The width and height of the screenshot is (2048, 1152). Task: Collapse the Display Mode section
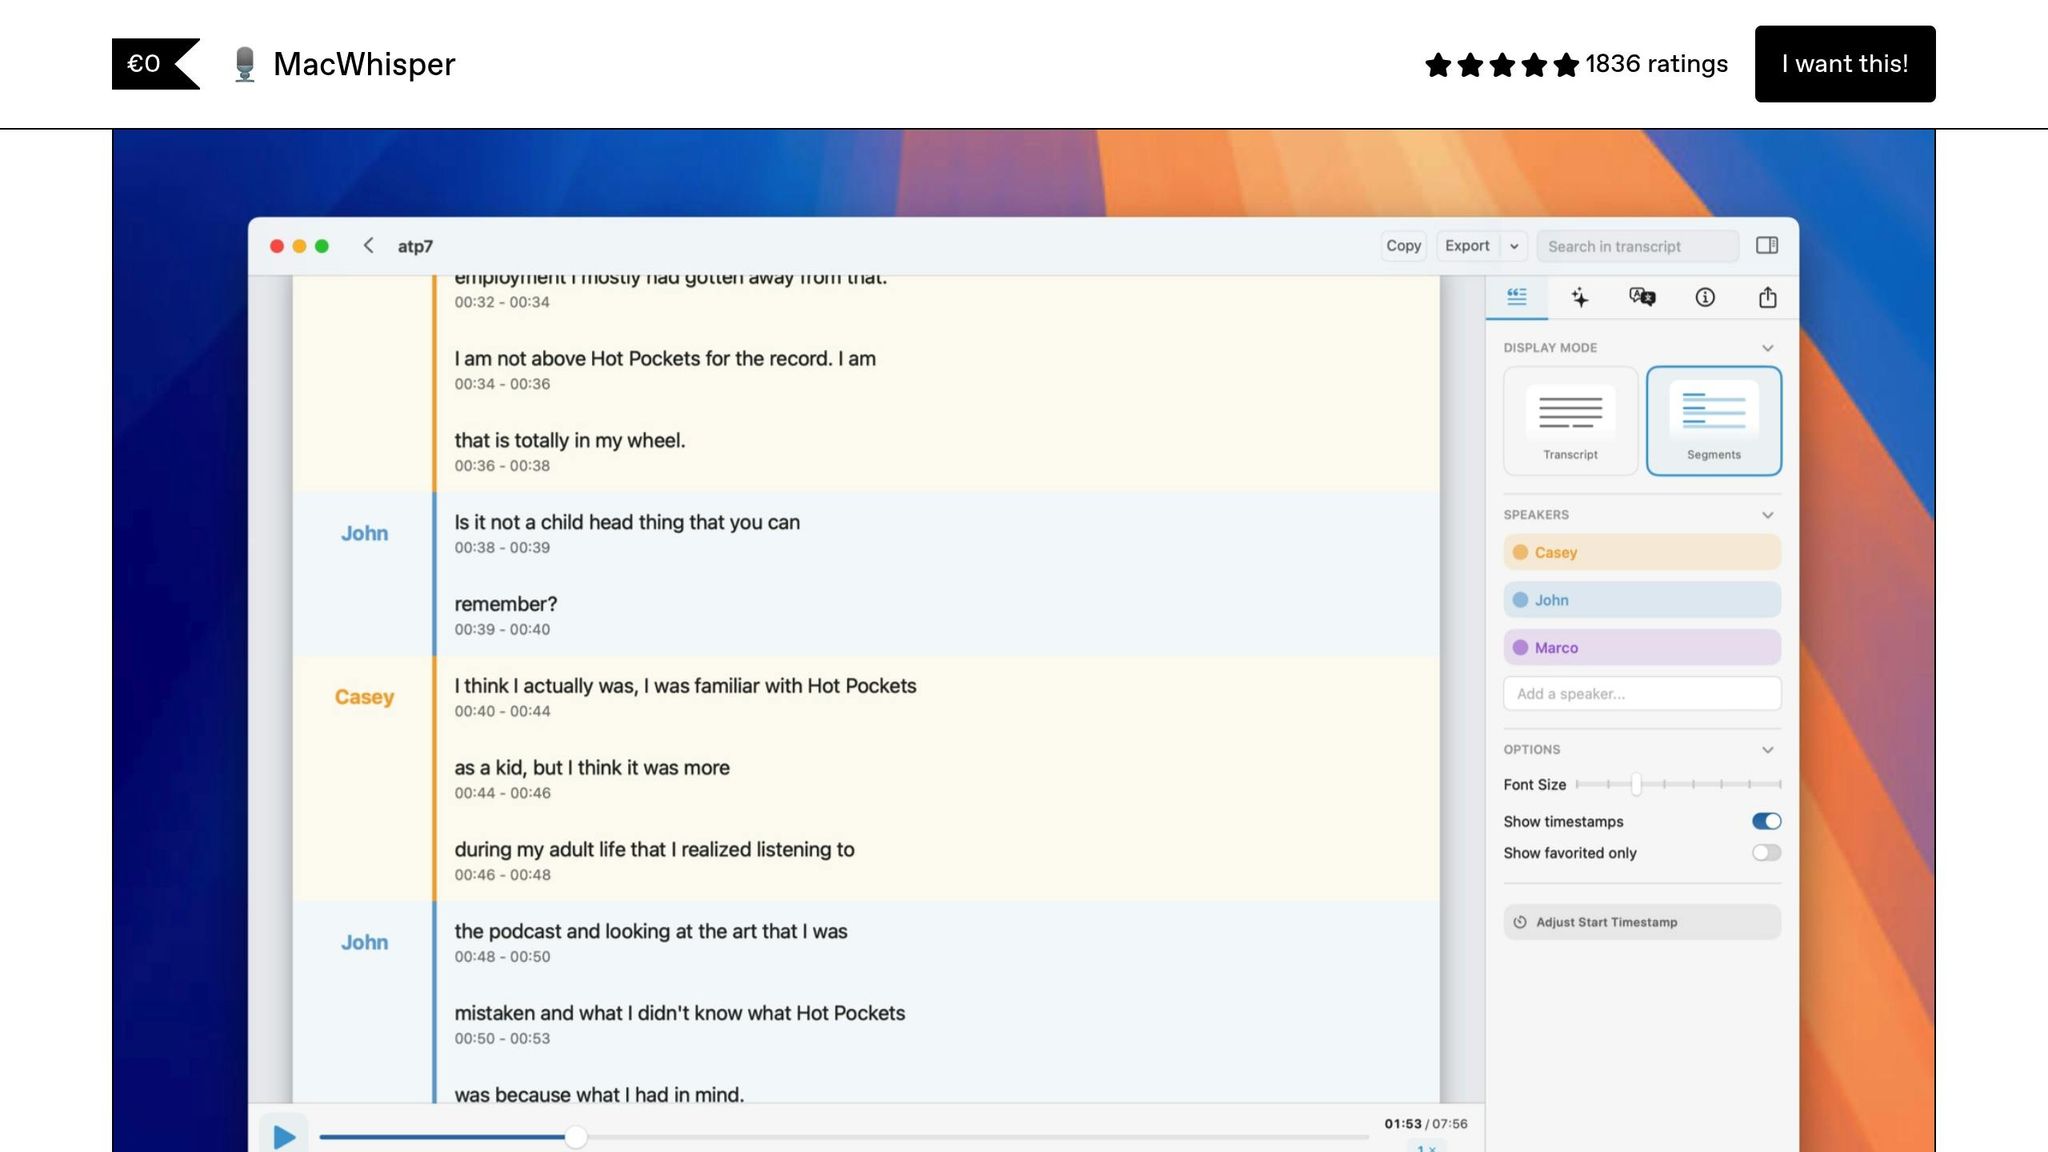pyautogui.click(x=1767, y=348)
